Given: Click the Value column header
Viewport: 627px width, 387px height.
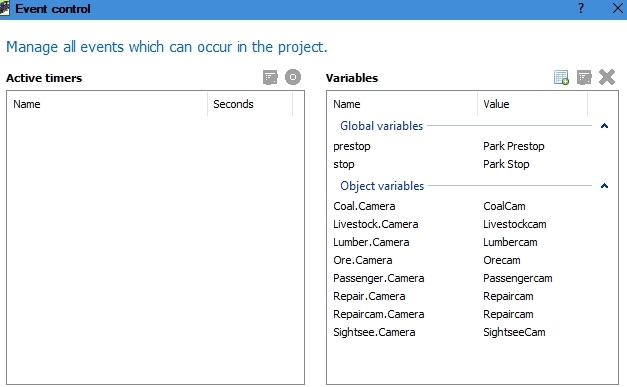Looking at the screenshot, I should click(x=532, y=104).
